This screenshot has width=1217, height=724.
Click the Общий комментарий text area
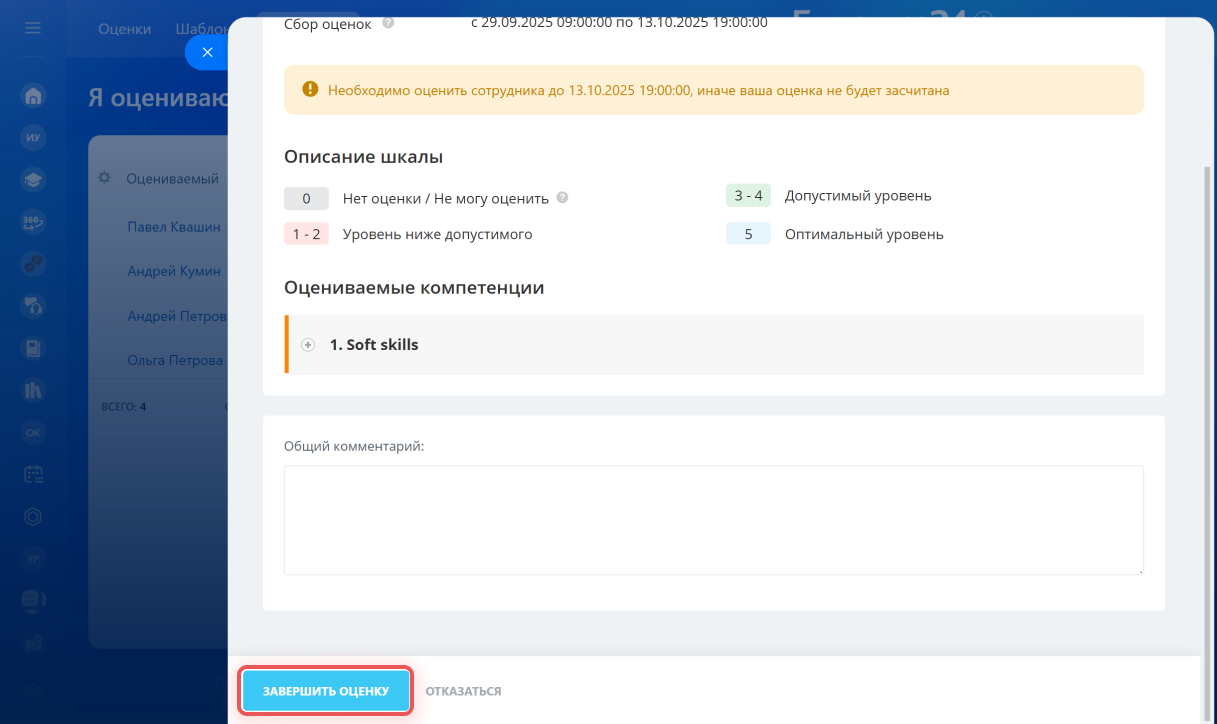[x=713, y=519]
